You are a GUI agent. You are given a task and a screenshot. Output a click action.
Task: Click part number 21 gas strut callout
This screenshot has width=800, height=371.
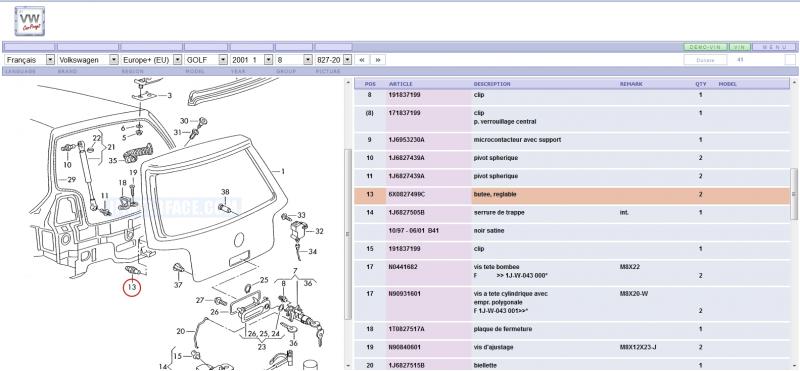pos(111,147)
